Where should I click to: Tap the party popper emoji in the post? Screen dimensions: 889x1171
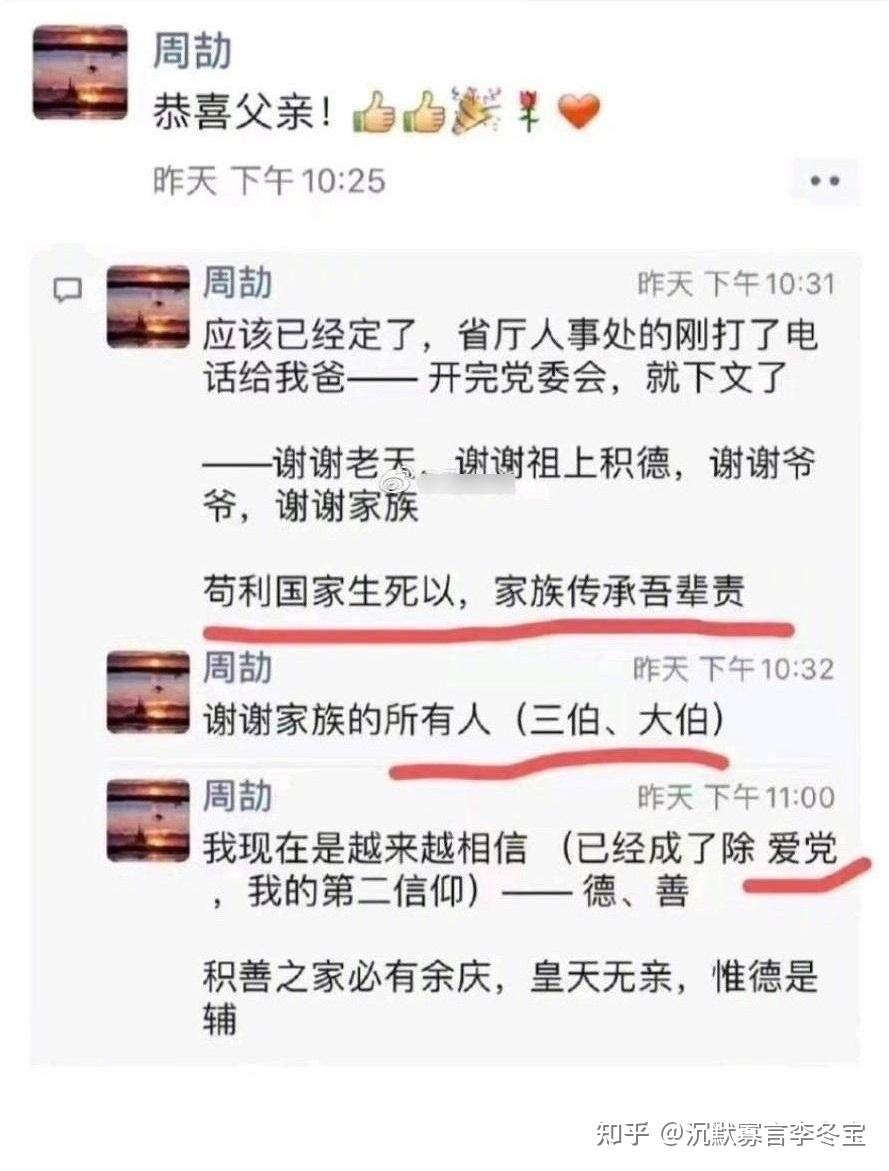coord(477,111)
